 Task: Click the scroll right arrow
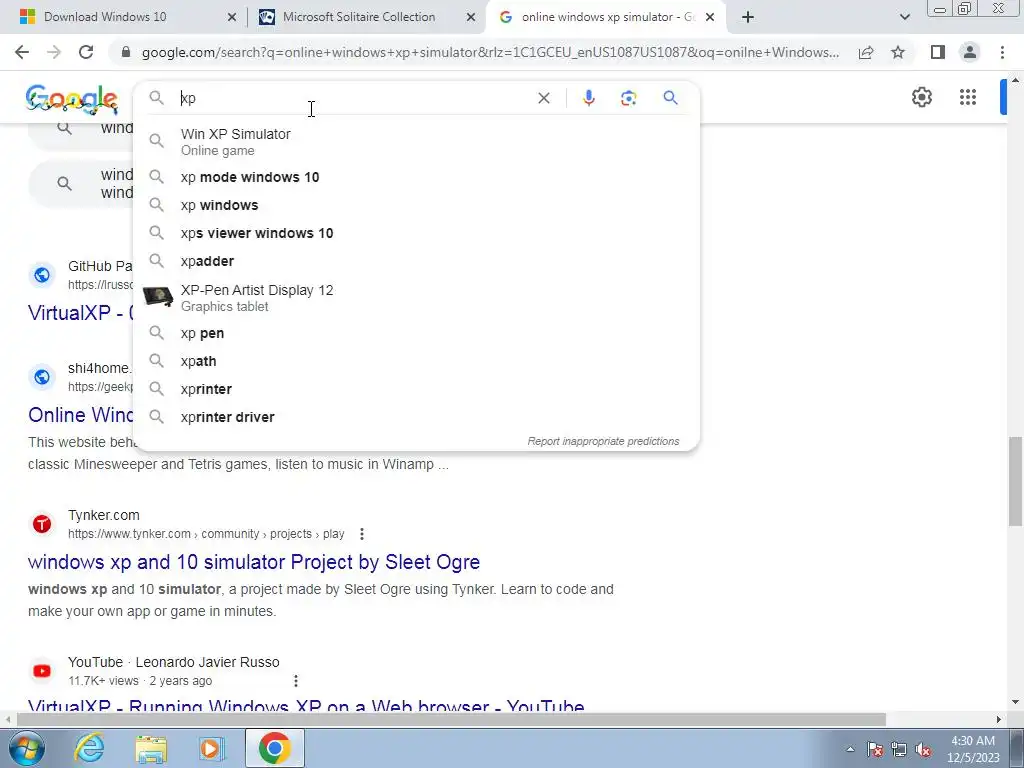click(x=999, y=720)
